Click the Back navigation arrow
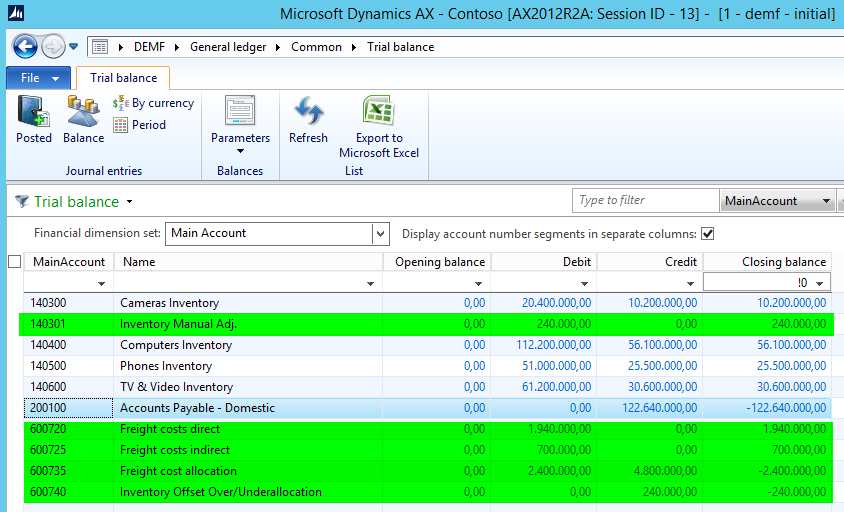This screenshot has width=844, height=512. (x=25, y=47)
